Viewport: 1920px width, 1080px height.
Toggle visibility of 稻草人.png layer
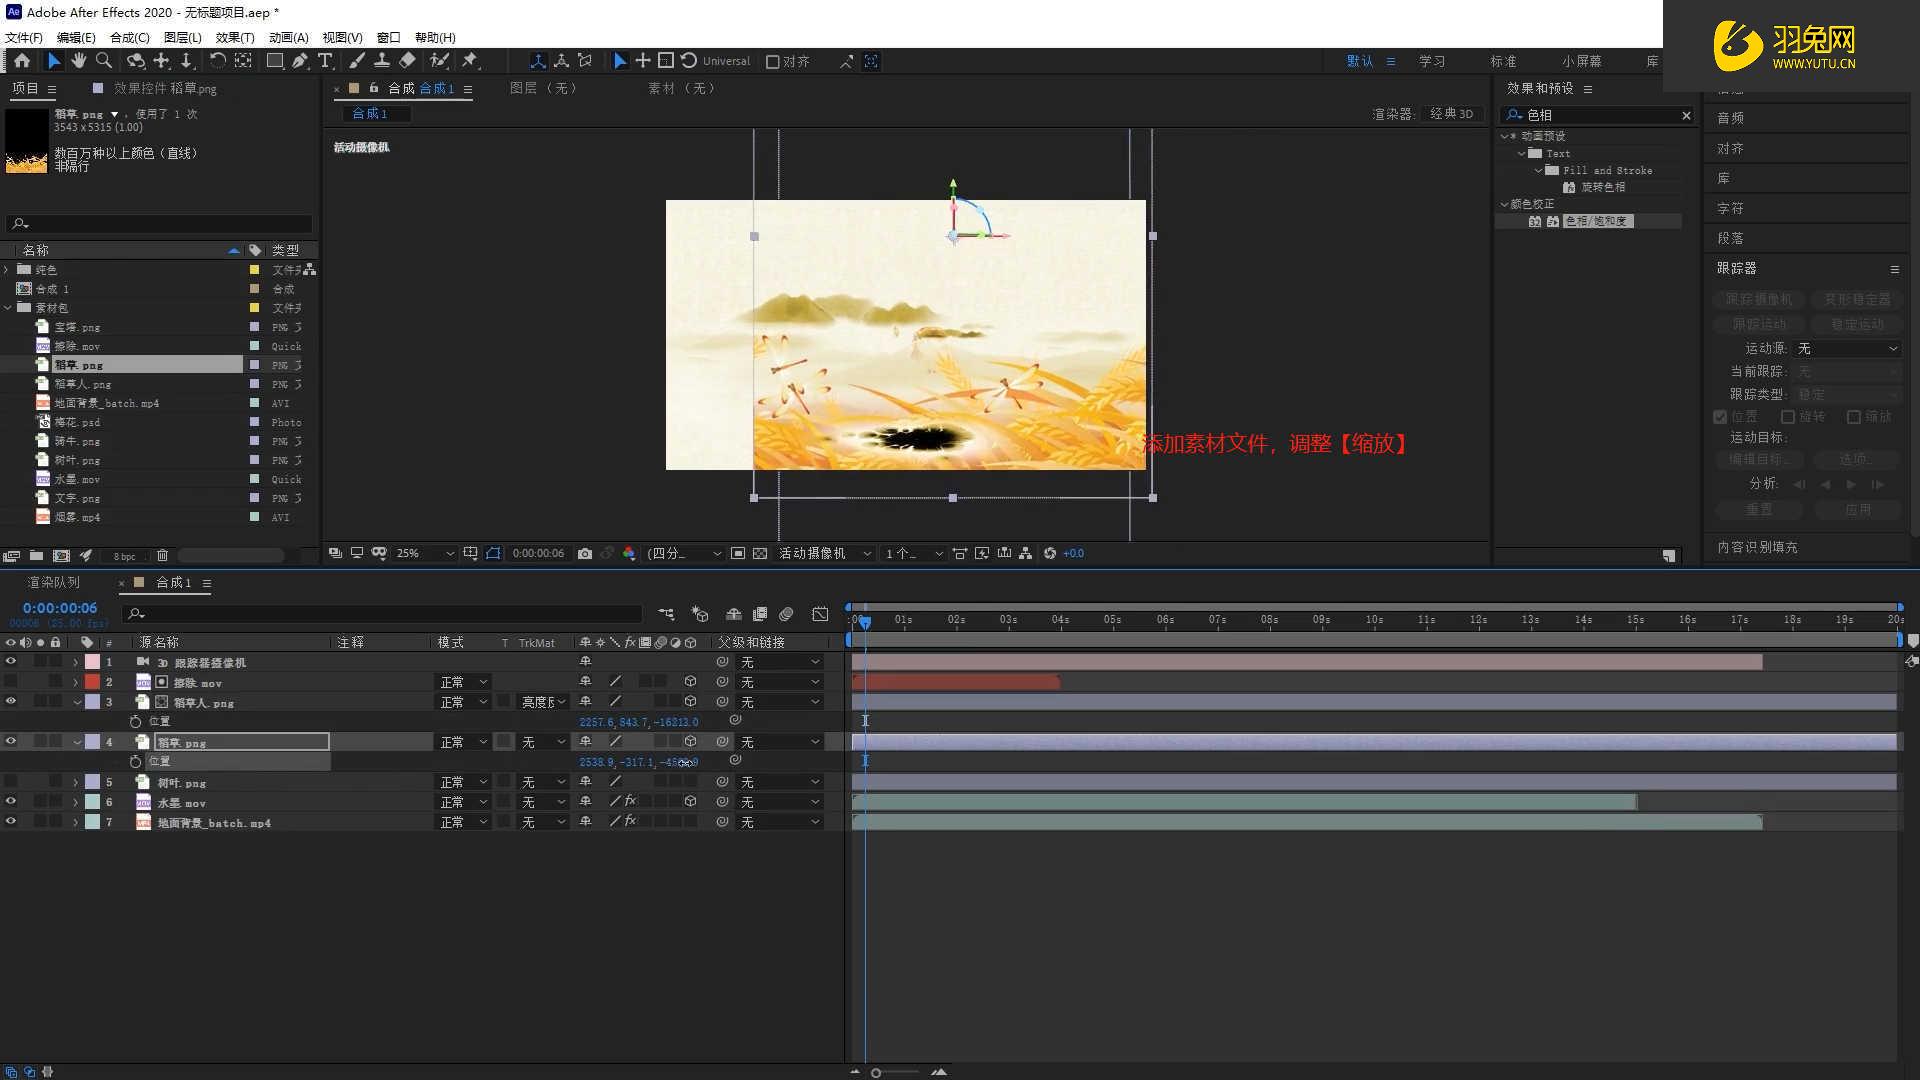tap(11, 702)
